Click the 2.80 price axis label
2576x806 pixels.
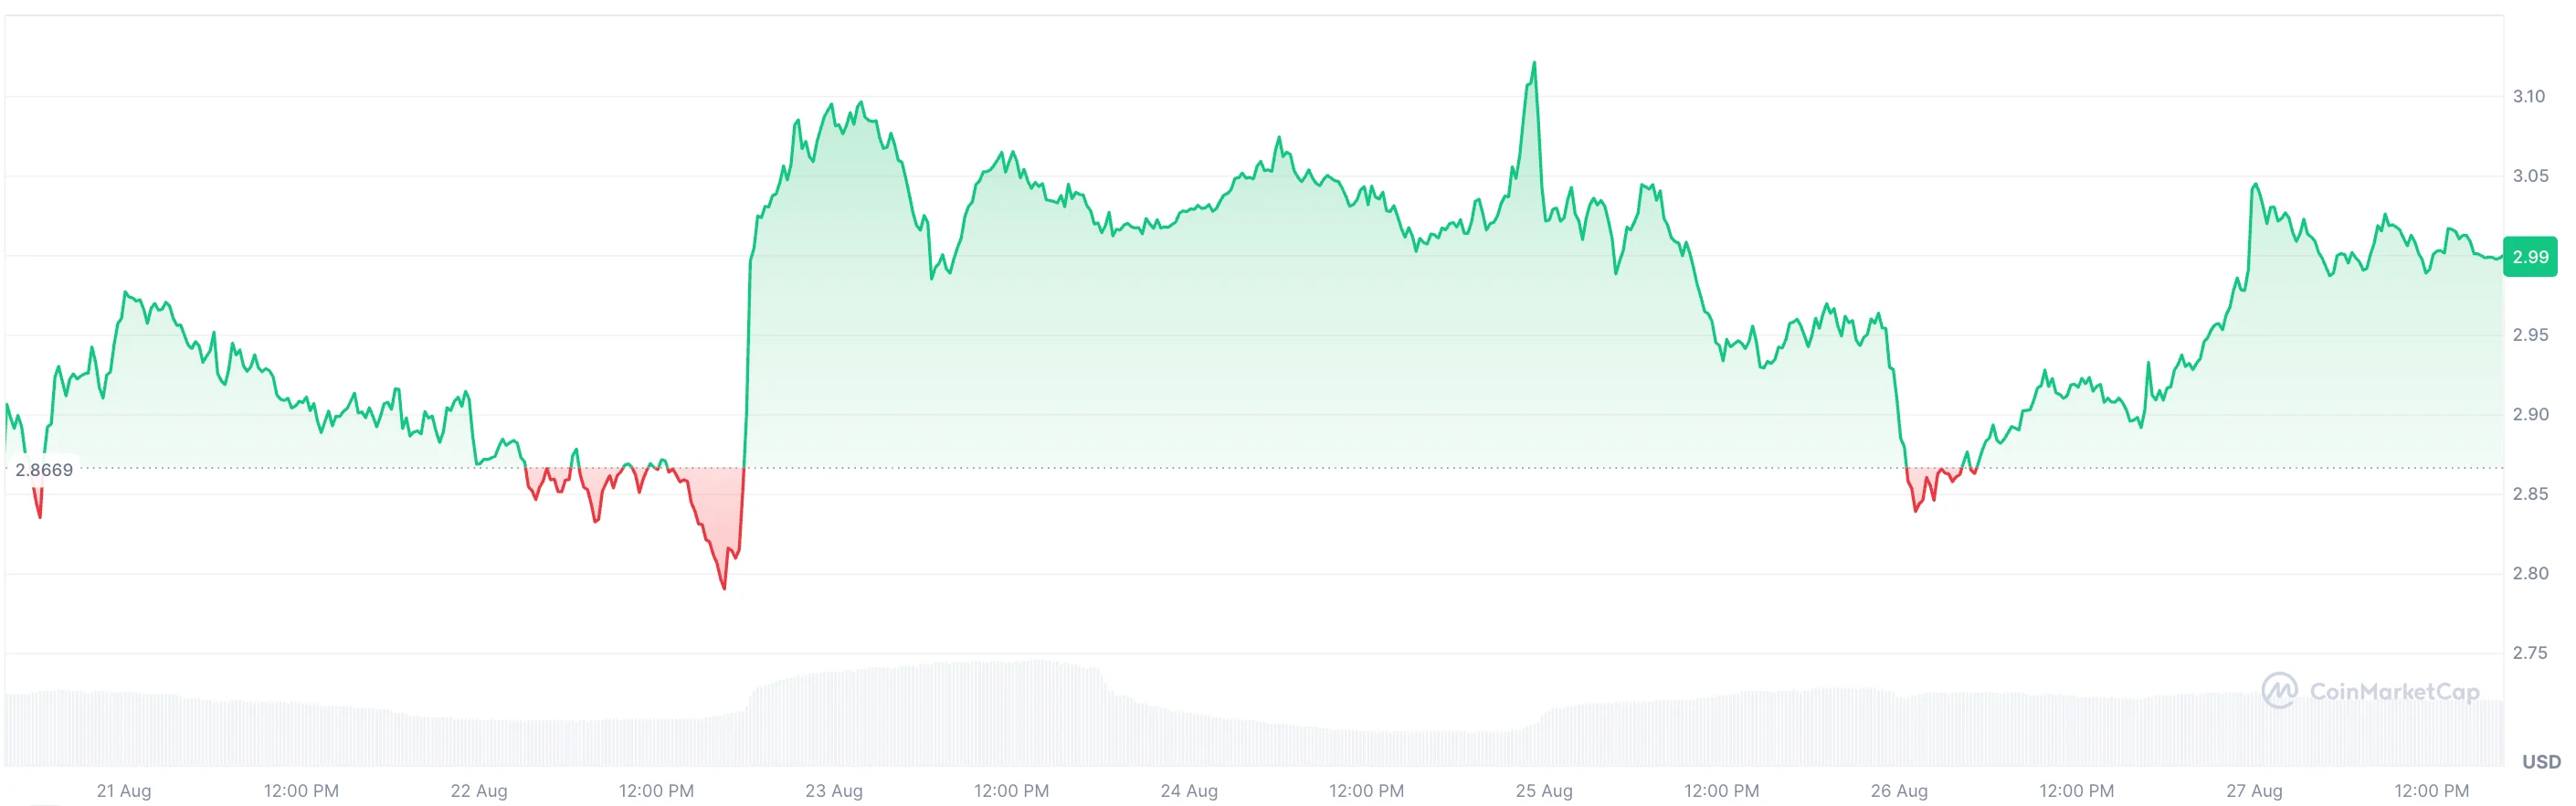coord(2530,573)
